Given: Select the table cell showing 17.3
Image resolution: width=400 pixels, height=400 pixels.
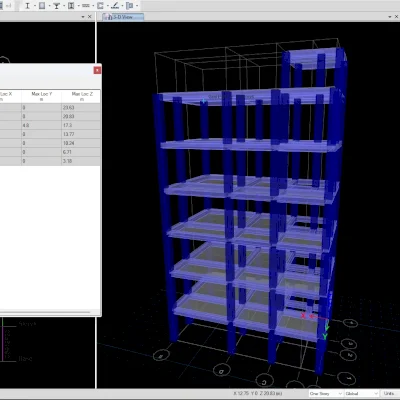Looking at the screenshot, I should coord(81,125).
